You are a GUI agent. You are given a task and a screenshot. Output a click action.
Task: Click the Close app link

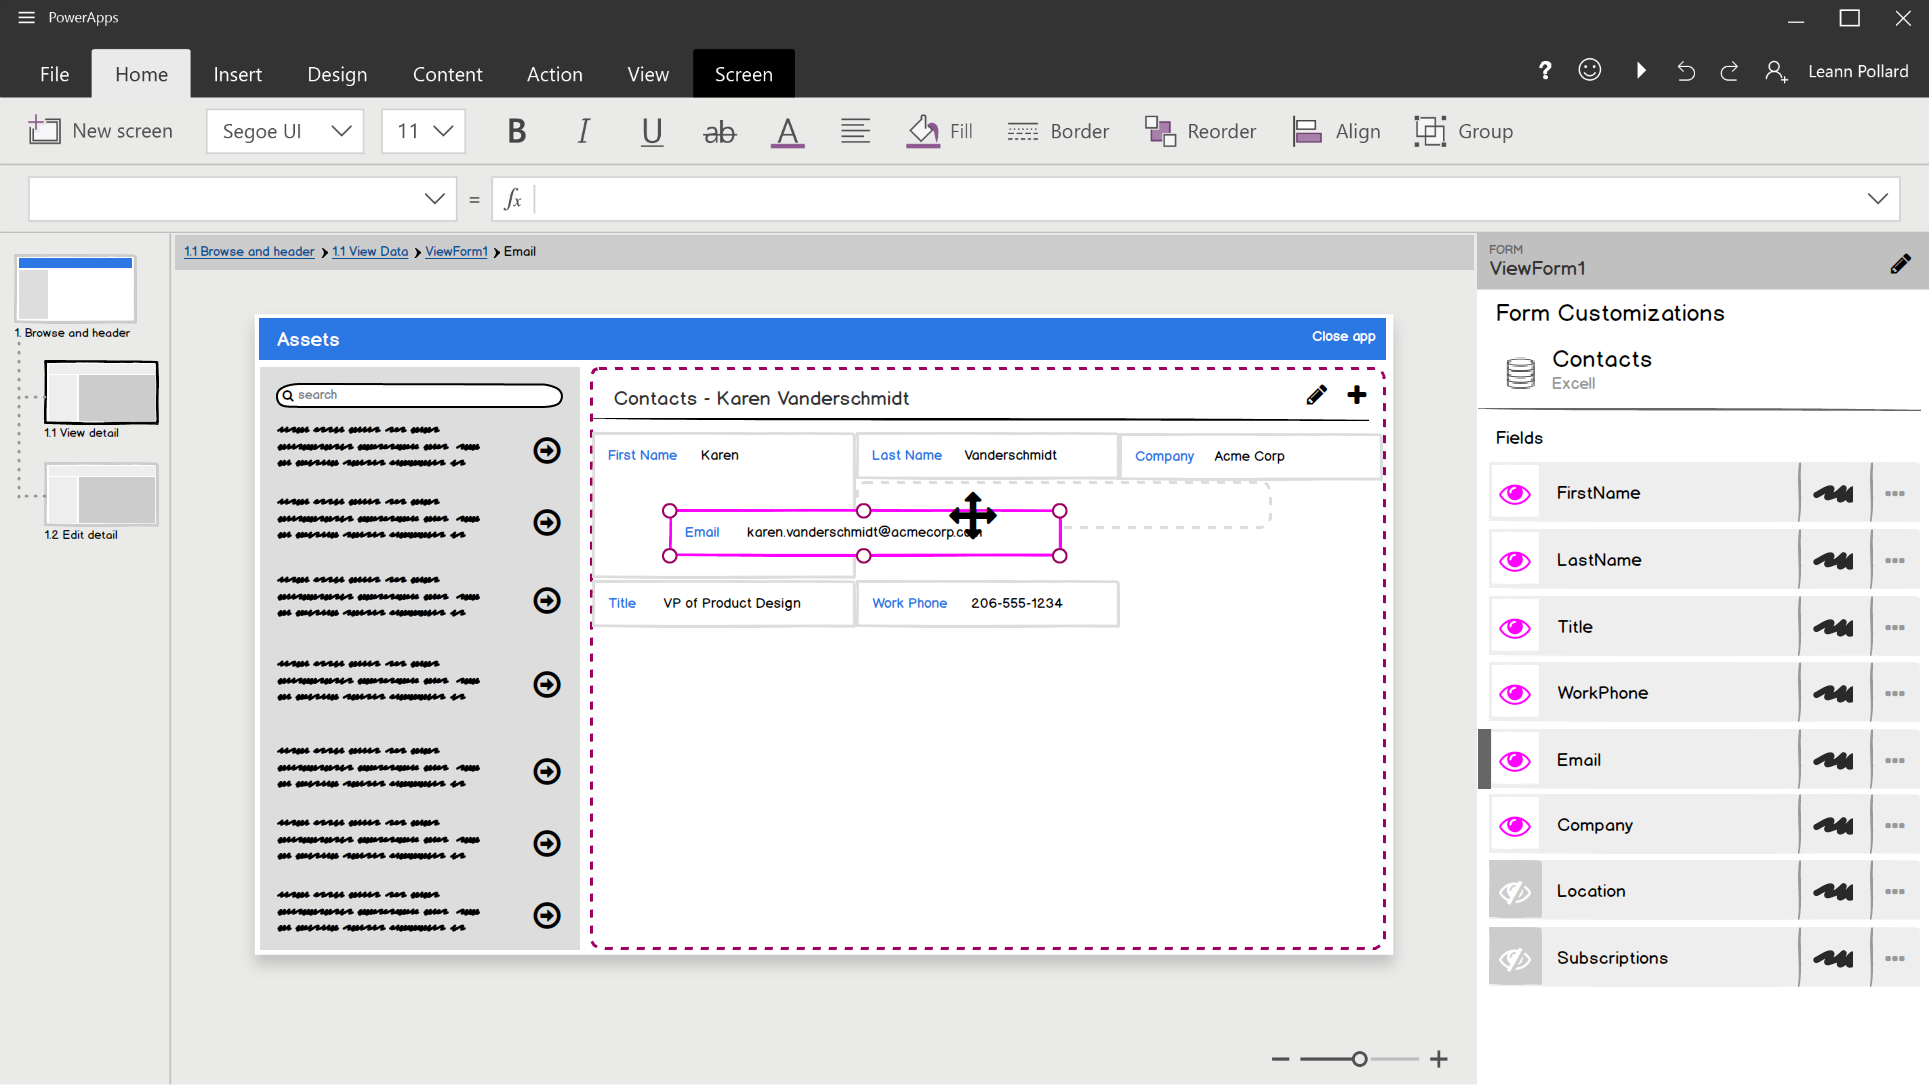(x=1343, y=336)
